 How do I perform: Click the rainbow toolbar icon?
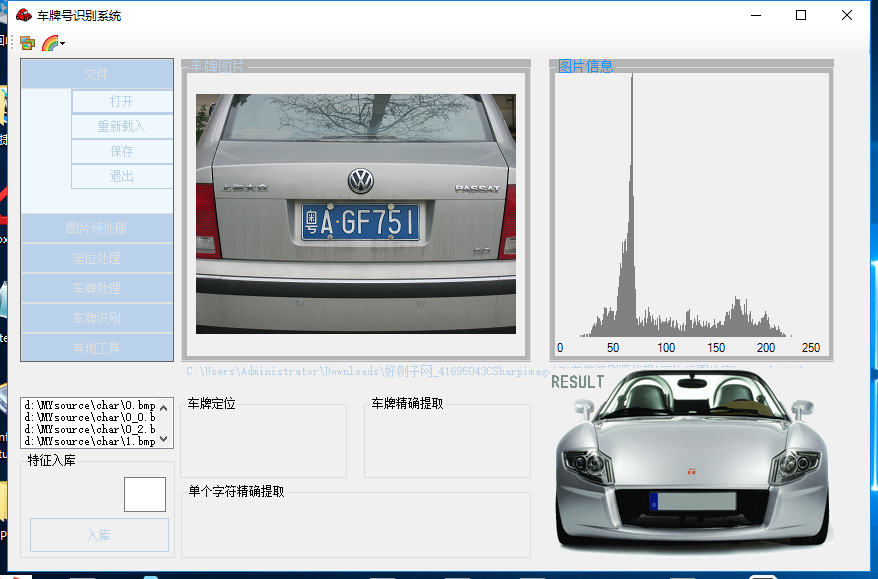(x=50, y=43)
